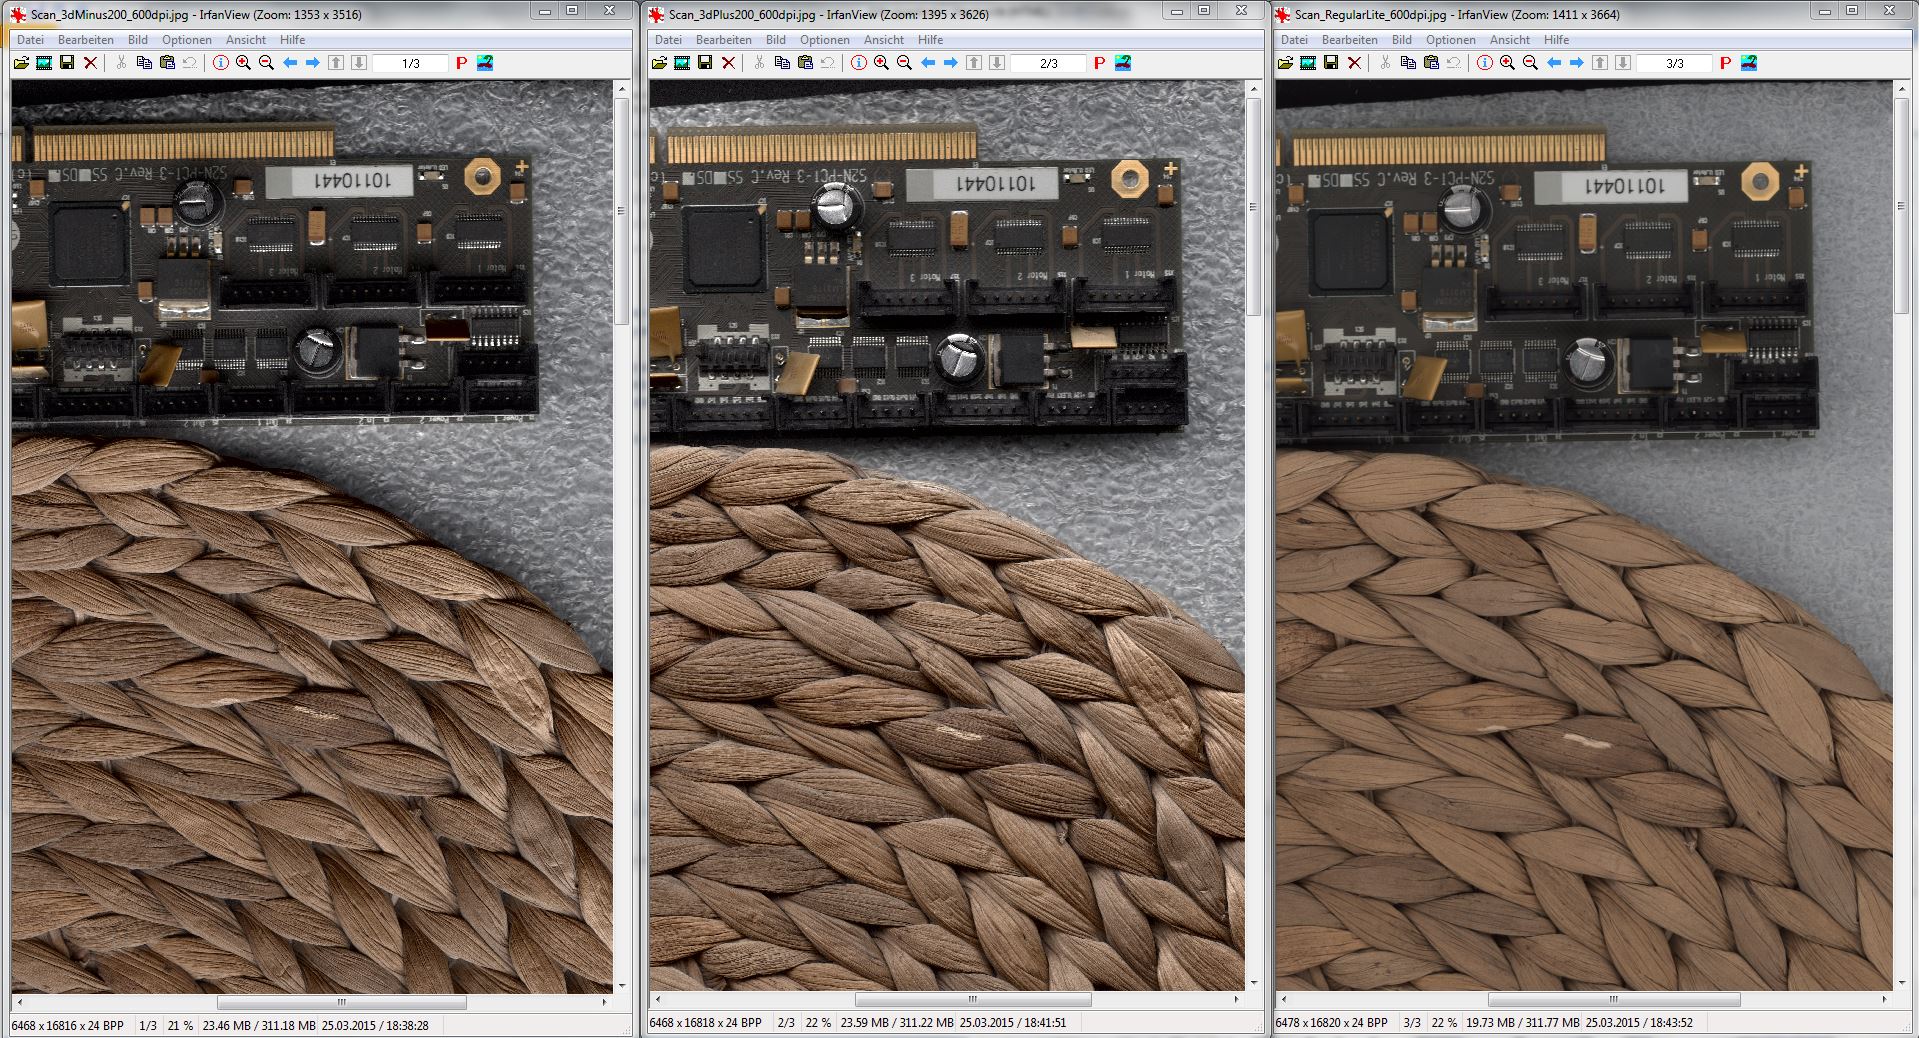
Task: Show image information in Scan_3dMinus200 window
Action: [x=220, y=63]
